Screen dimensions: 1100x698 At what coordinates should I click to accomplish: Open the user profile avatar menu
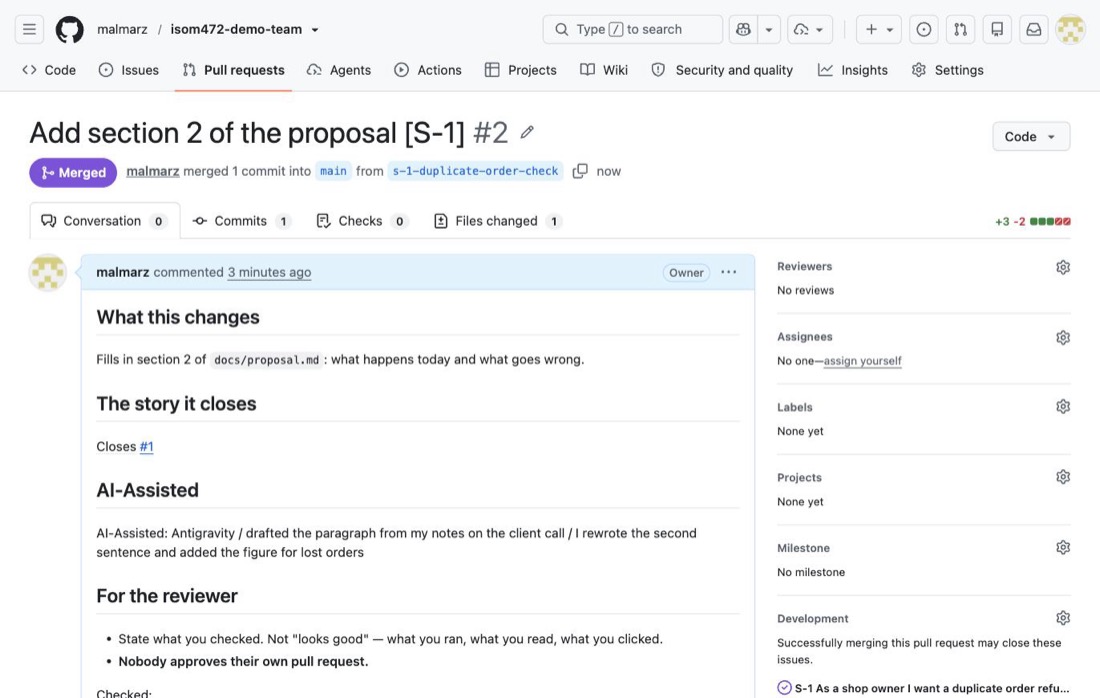(1071, 29)
